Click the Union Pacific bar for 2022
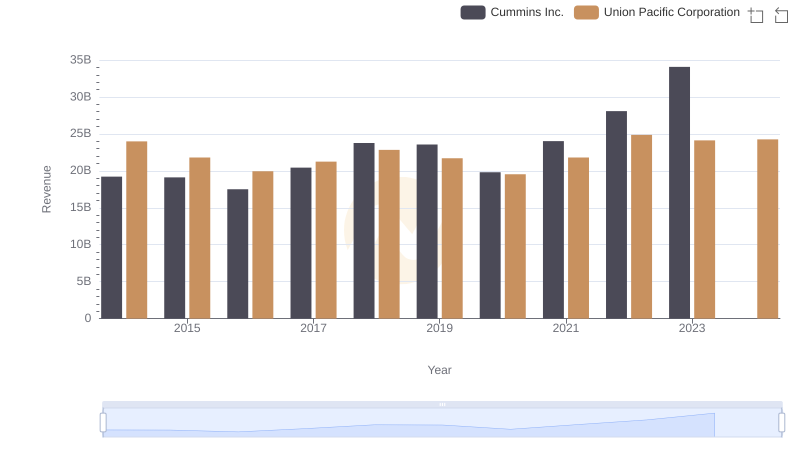 (x=641, y=227)
